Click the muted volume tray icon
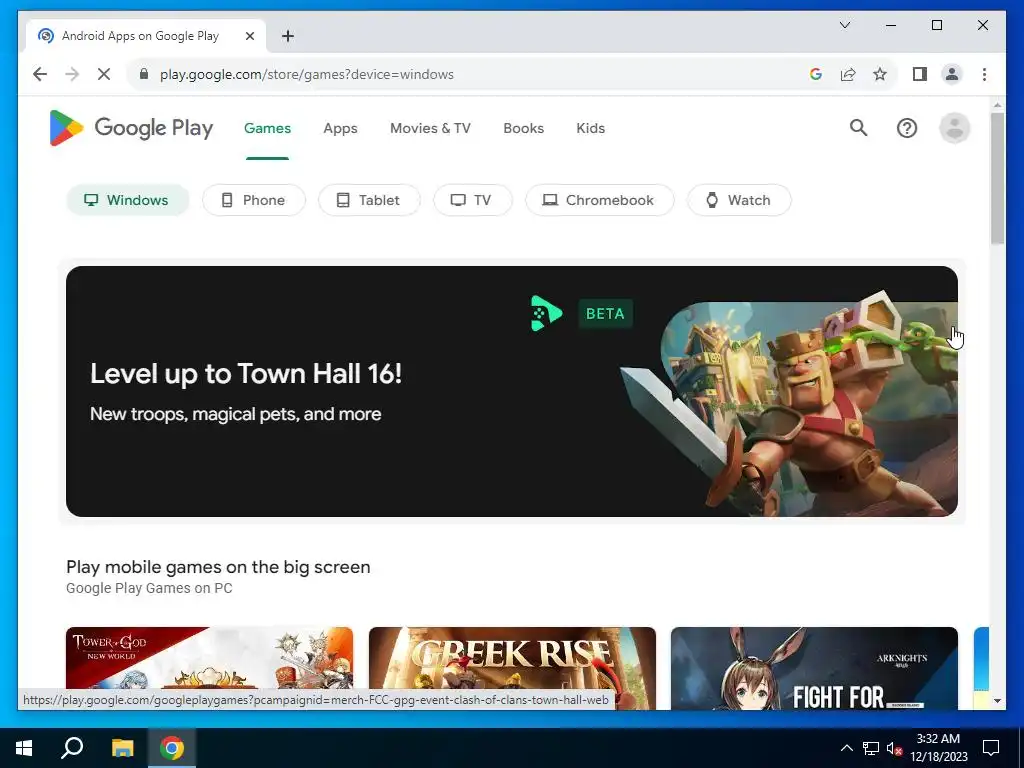The height and width of the screenshot is (768, 1024). click(894, 748)
